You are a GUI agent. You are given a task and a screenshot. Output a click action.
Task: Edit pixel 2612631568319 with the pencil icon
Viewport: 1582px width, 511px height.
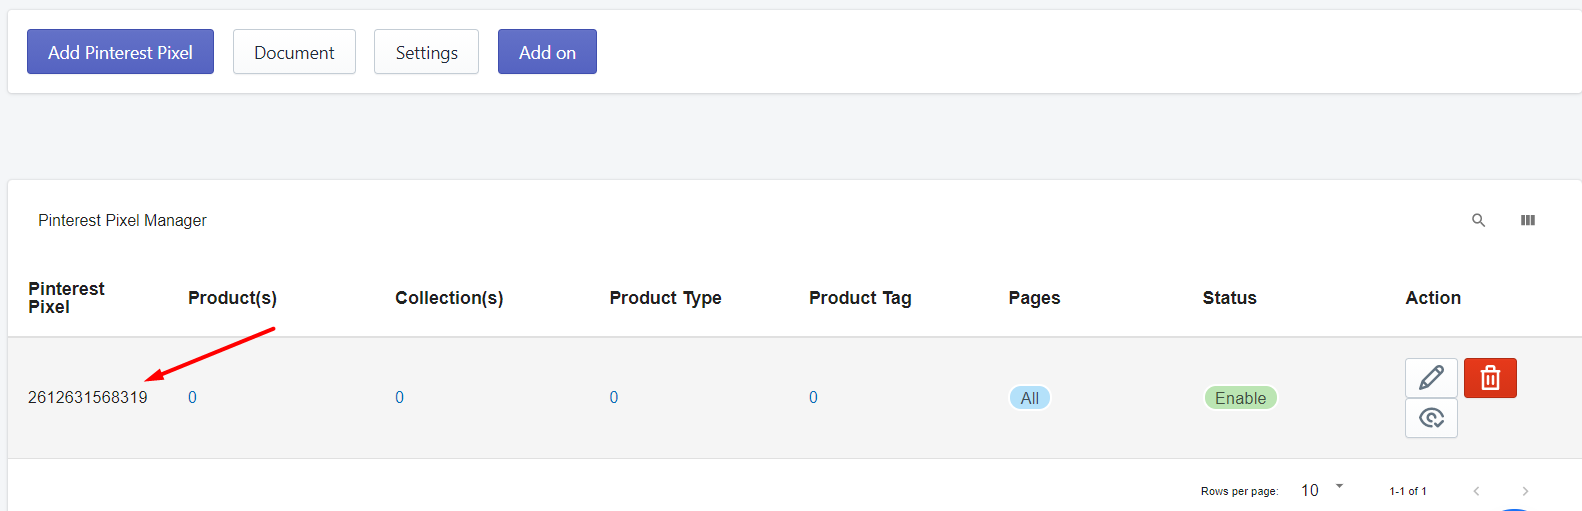coord(1431,378)
